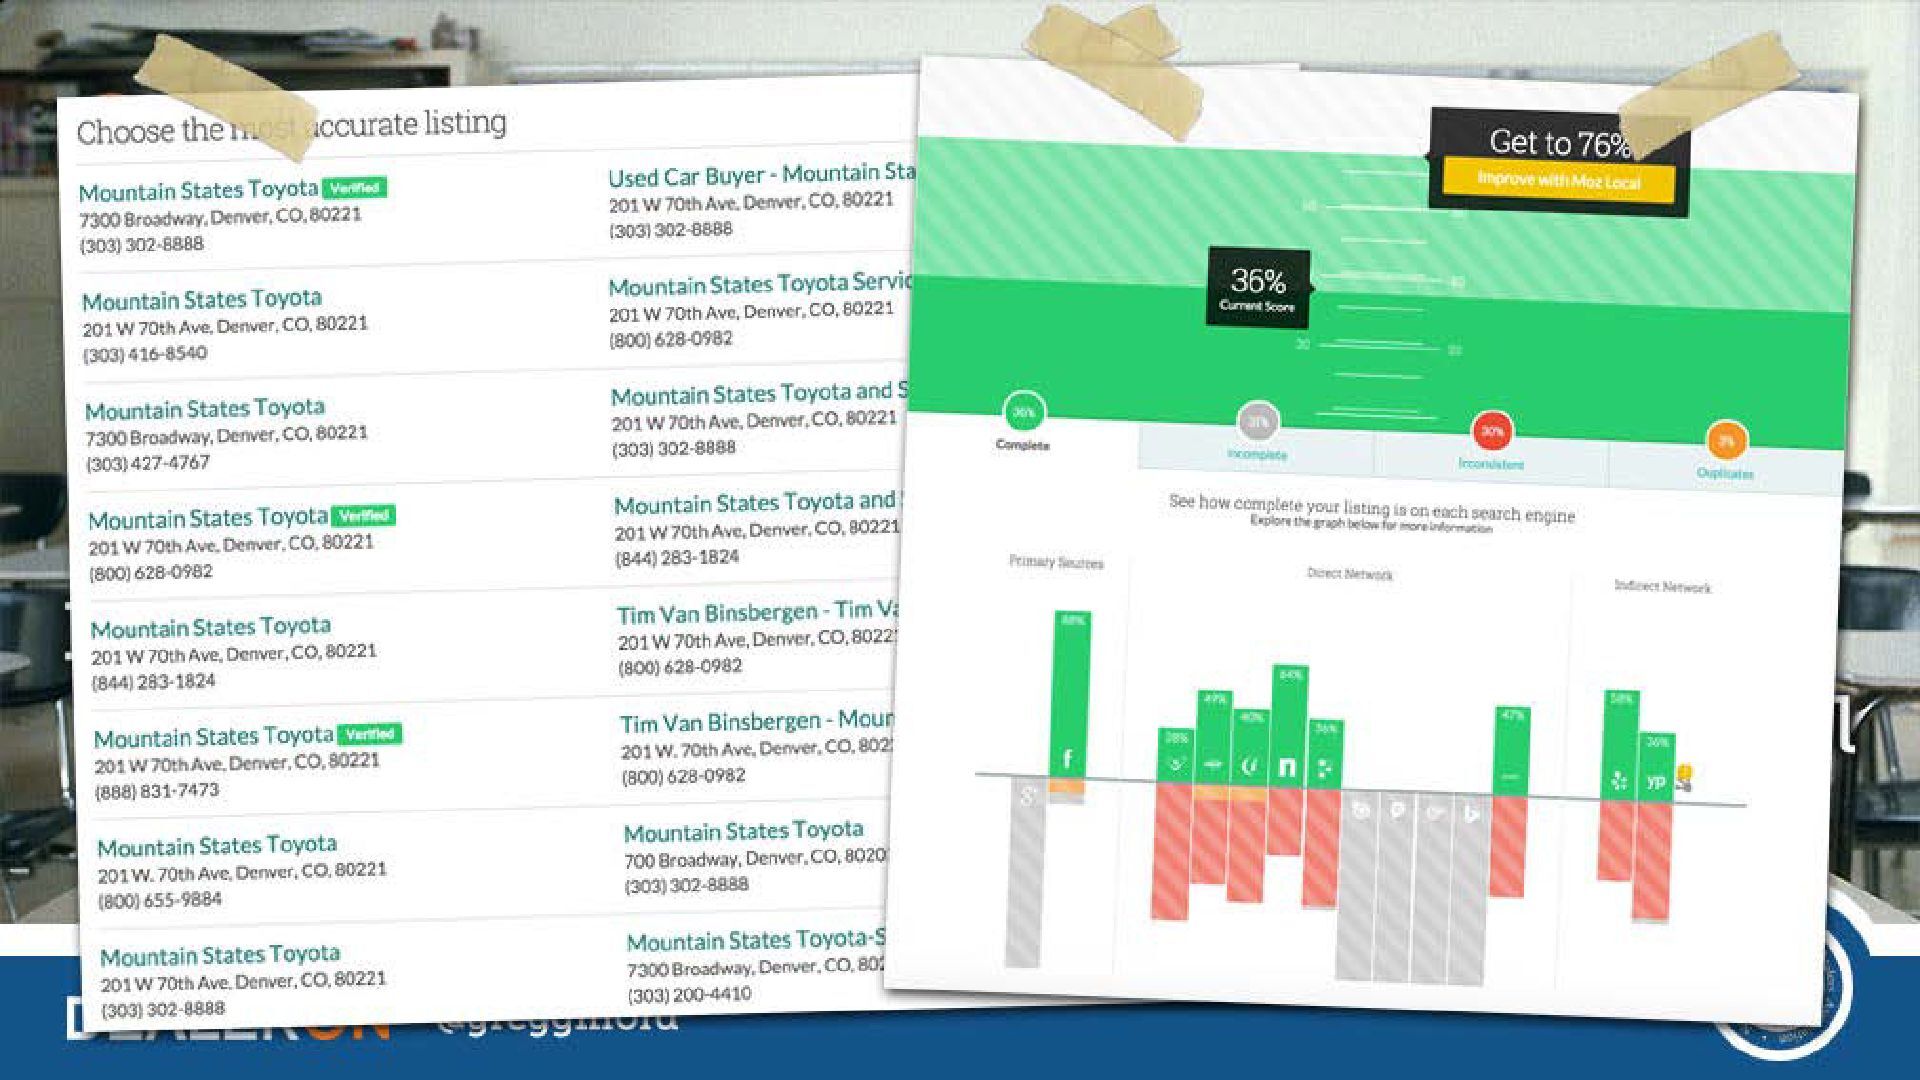Click Verified badge on the (800) 628-0982 Mountain States Toyota listing
1920x1080 pixels.
tap(364, 515)
